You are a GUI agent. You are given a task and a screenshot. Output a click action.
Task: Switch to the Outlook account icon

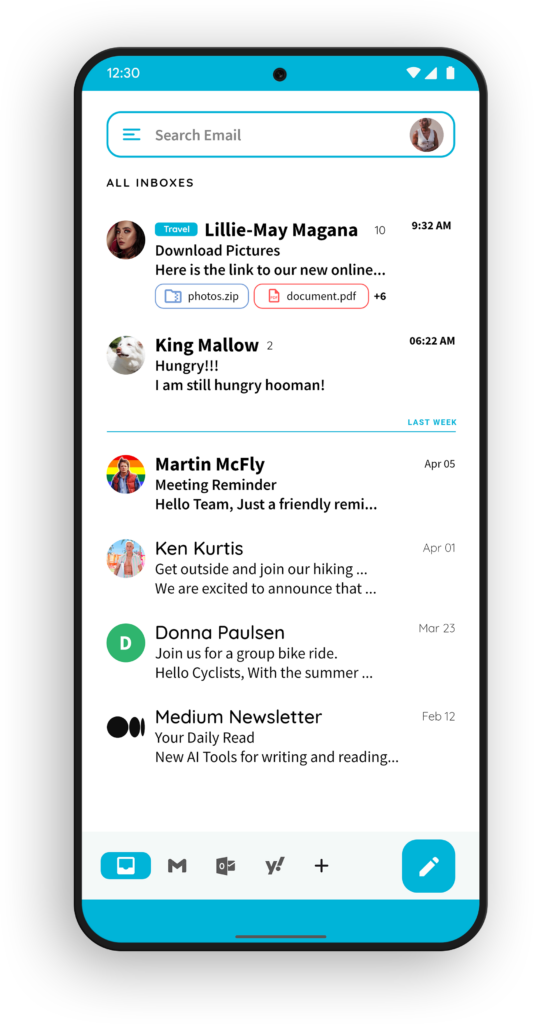[x=226, y=866]
